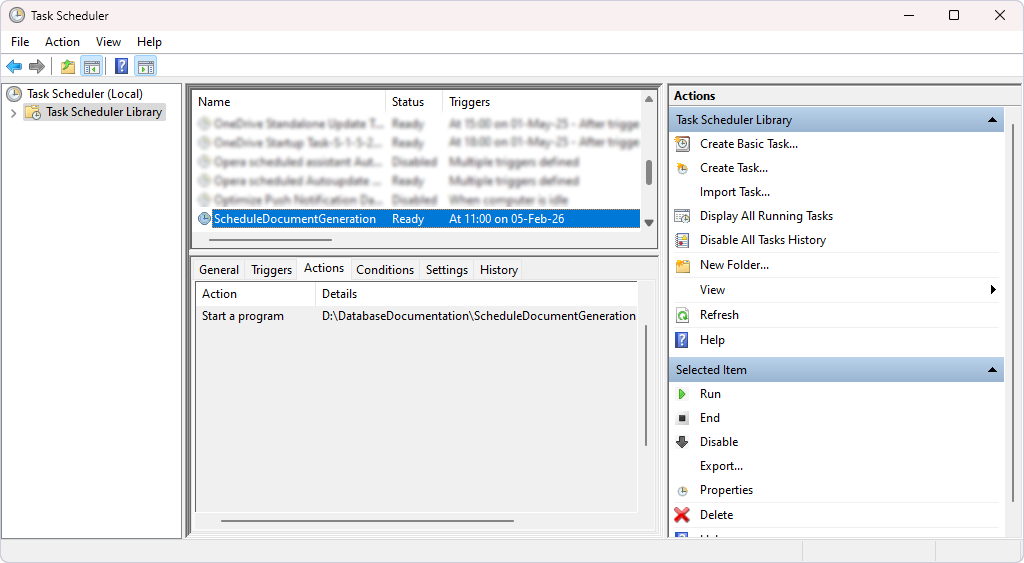Viewport: 1024px width, 563px height.
Task: Click the Task Scheduler (Local) clock icon
Action: (x=14, y=94)
